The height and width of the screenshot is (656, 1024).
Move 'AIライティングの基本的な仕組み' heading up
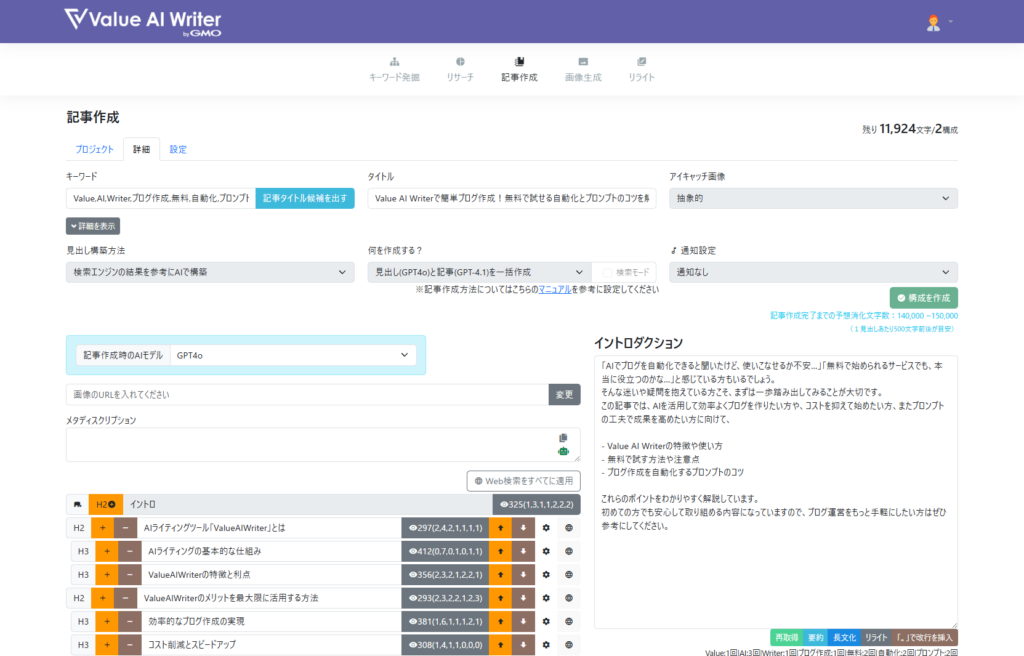(500, 551)
